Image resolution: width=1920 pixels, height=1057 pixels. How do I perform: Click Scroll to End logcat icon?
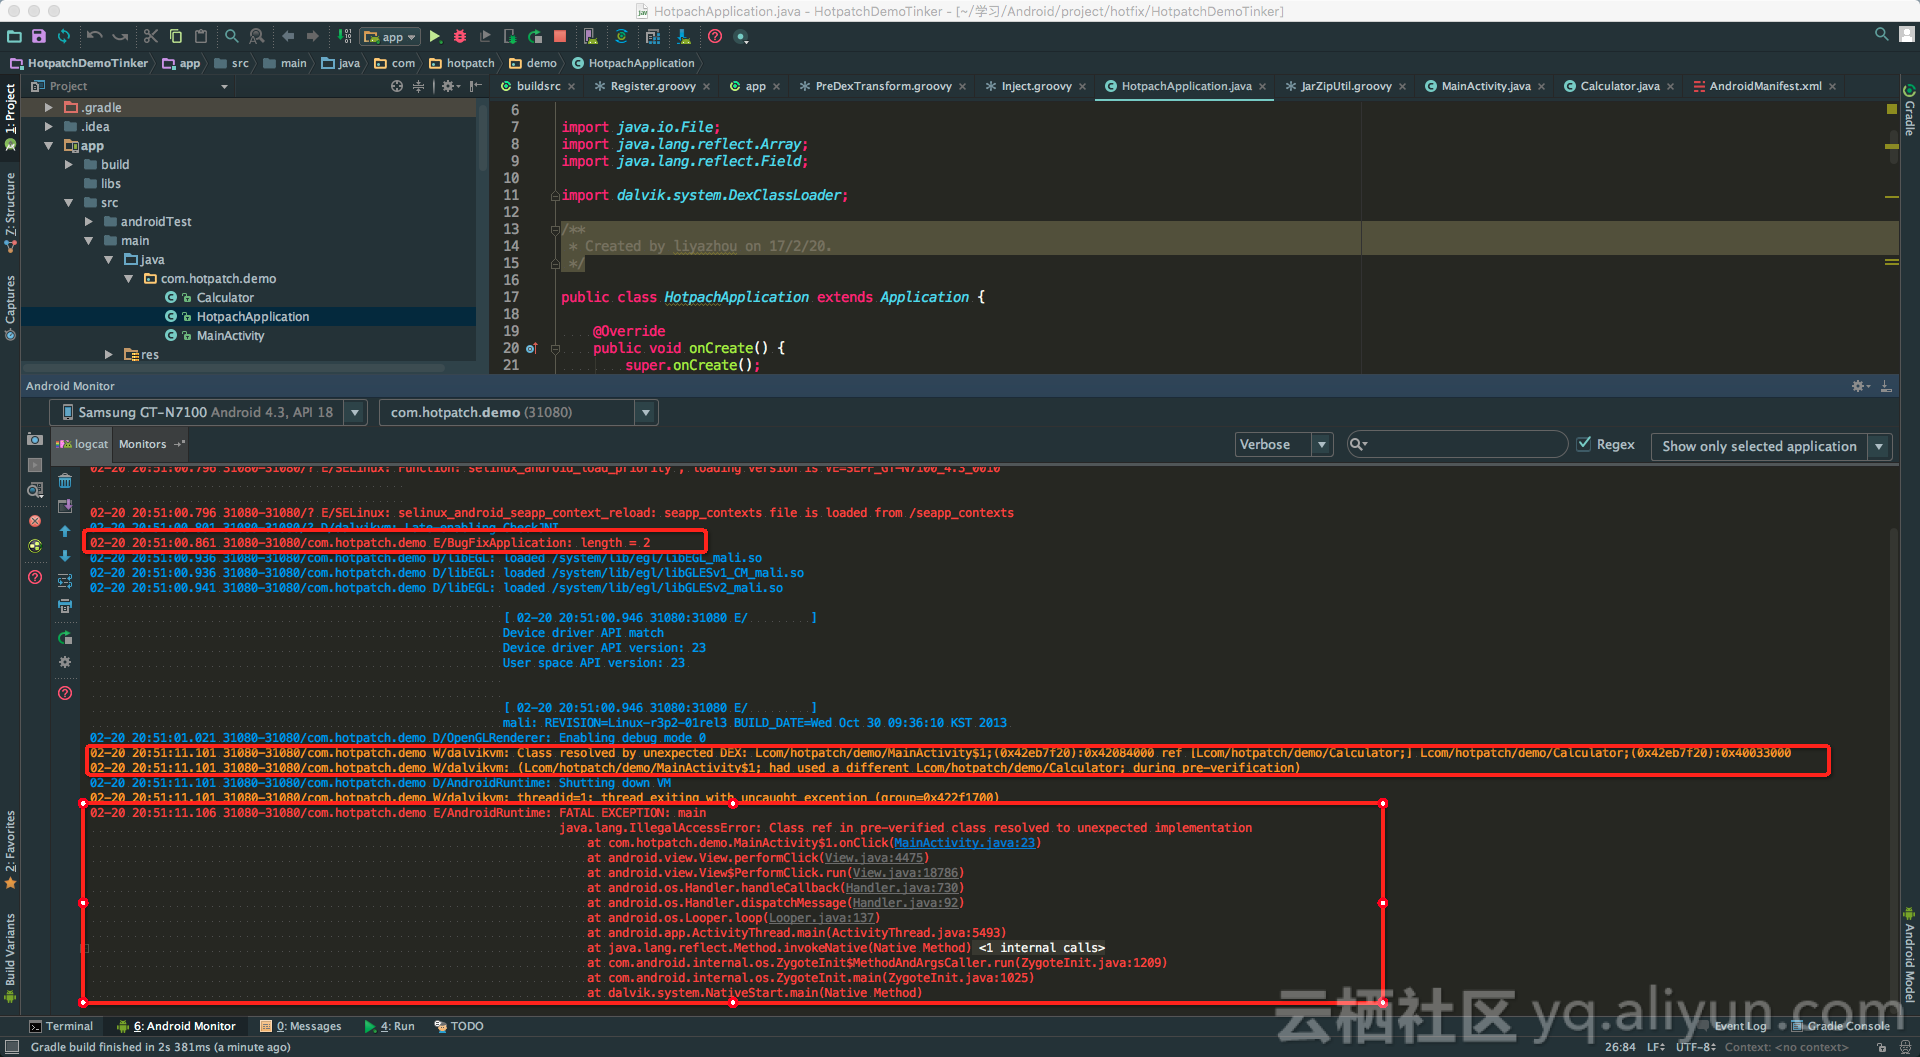tap(65, 506)
